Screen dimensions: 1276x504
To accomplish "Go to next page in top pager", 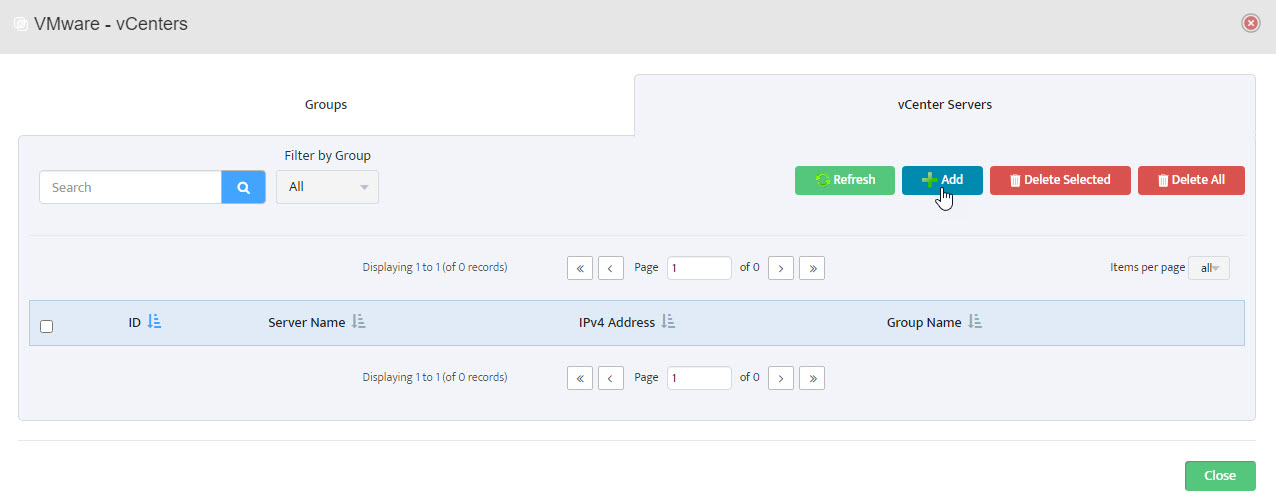I will 781,268.
